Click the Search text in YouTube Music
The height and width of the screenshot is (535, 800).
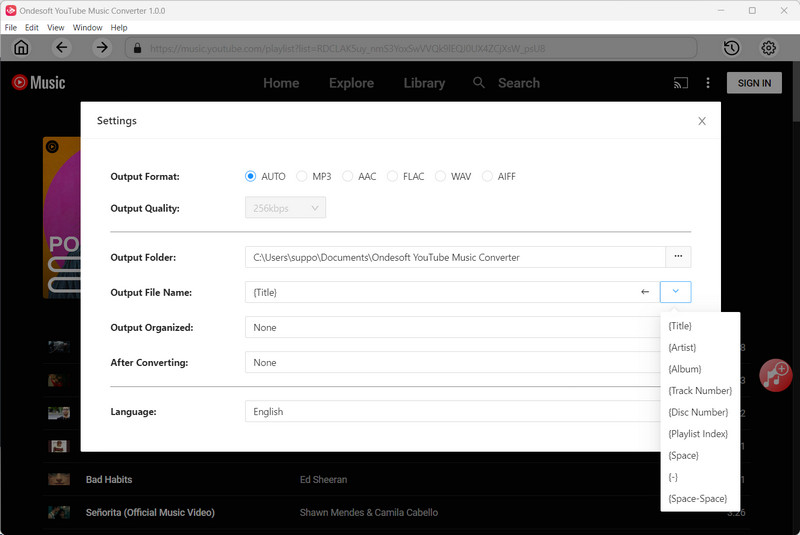(x=519, y=83)
